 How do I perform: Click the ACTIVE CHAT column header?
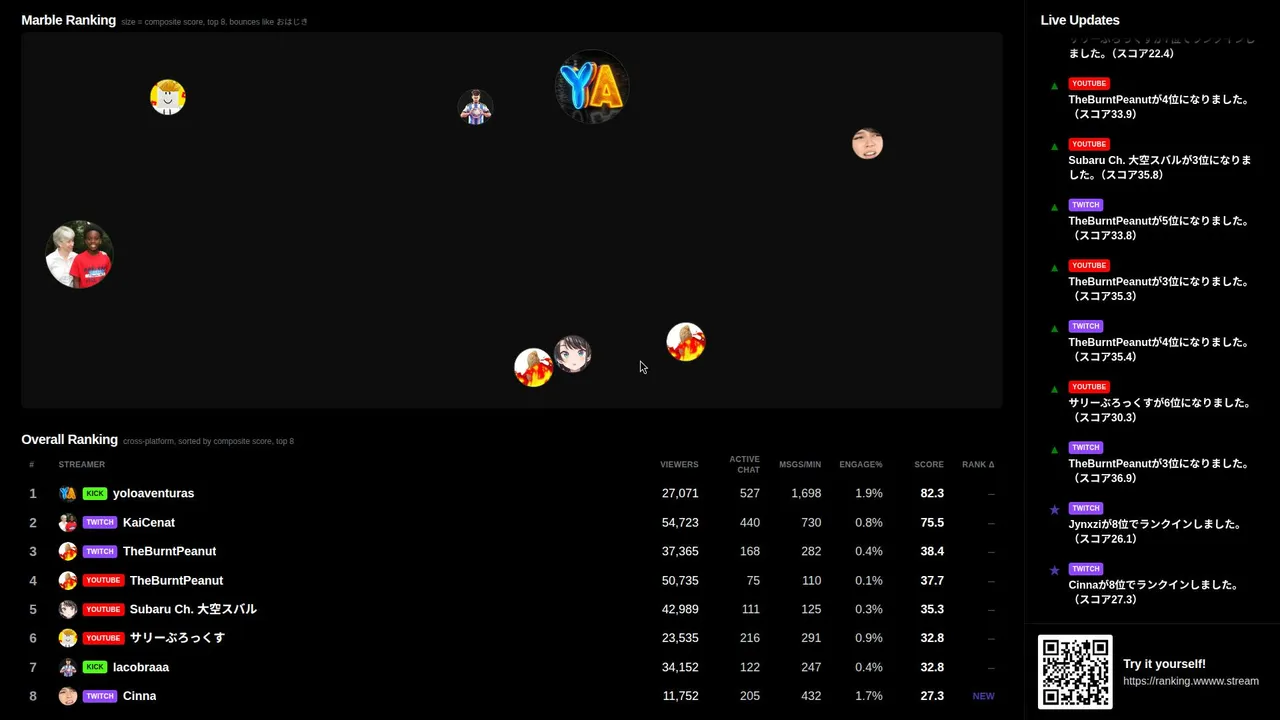point(744,465)
